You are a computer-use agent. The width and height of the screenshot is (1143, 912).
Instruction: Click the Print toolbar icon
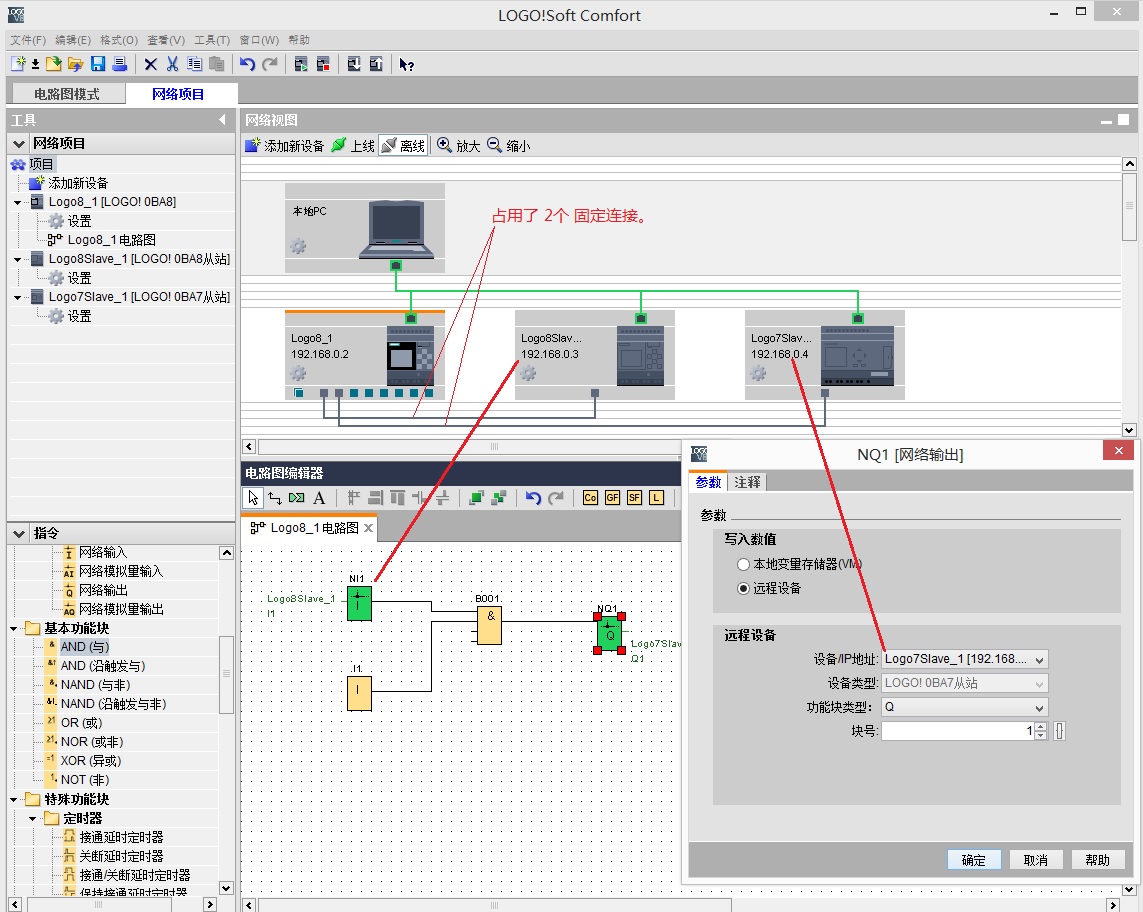(120, 64)
